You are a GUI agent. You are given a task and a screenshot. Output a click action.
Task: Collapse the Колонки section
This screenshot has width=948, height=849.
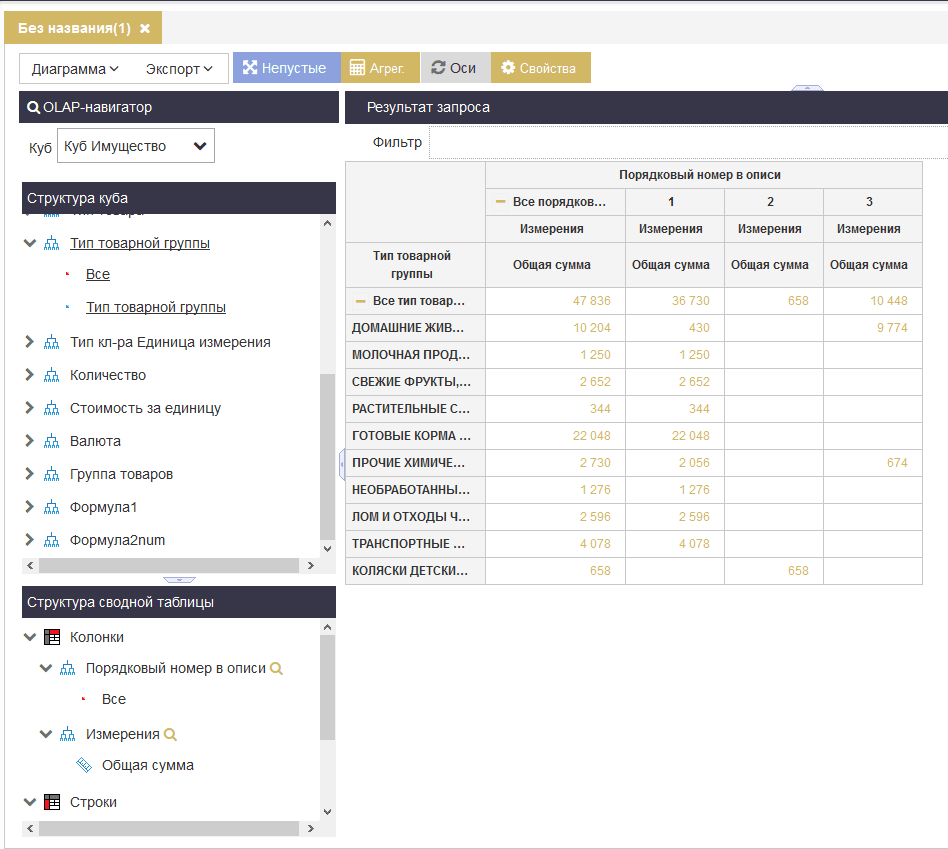30,637
